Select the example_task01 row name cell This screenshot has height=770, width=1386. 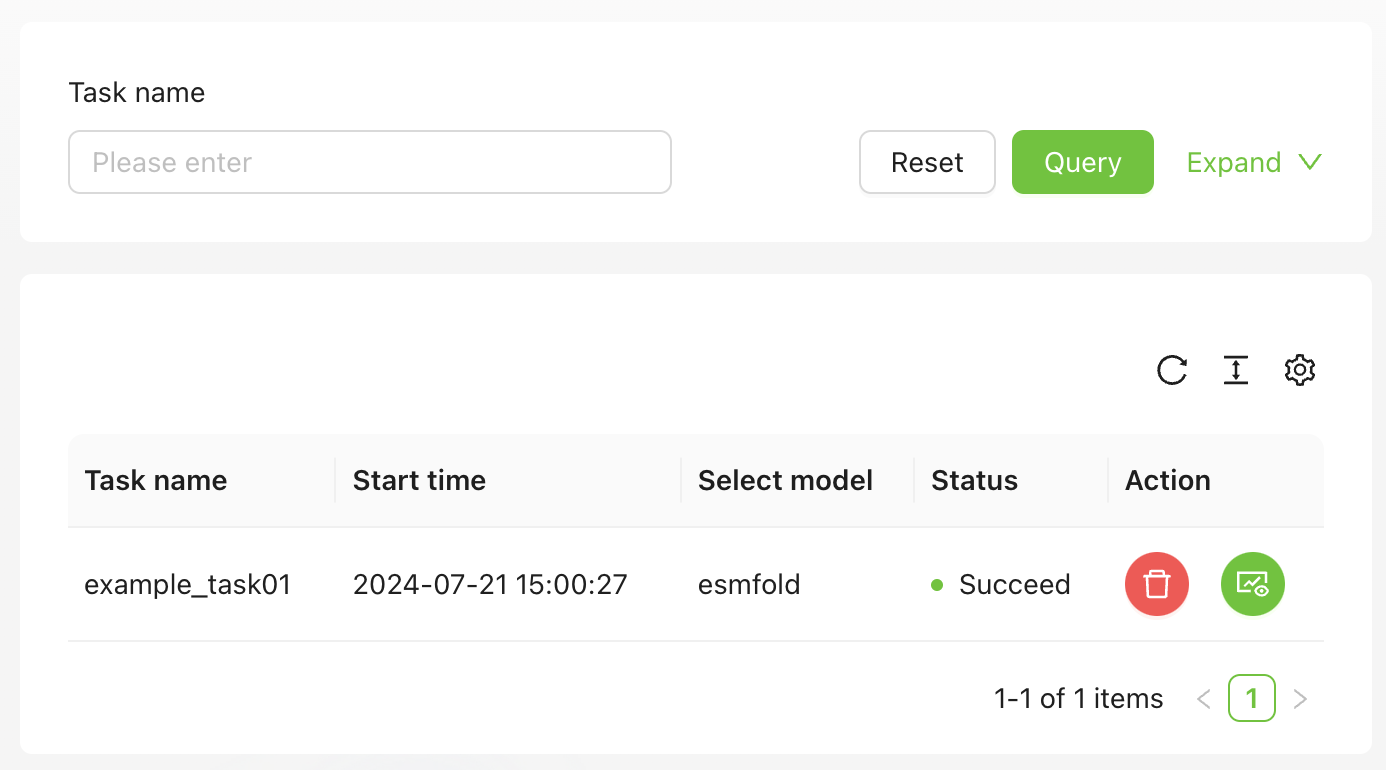(x=187, y=584)
